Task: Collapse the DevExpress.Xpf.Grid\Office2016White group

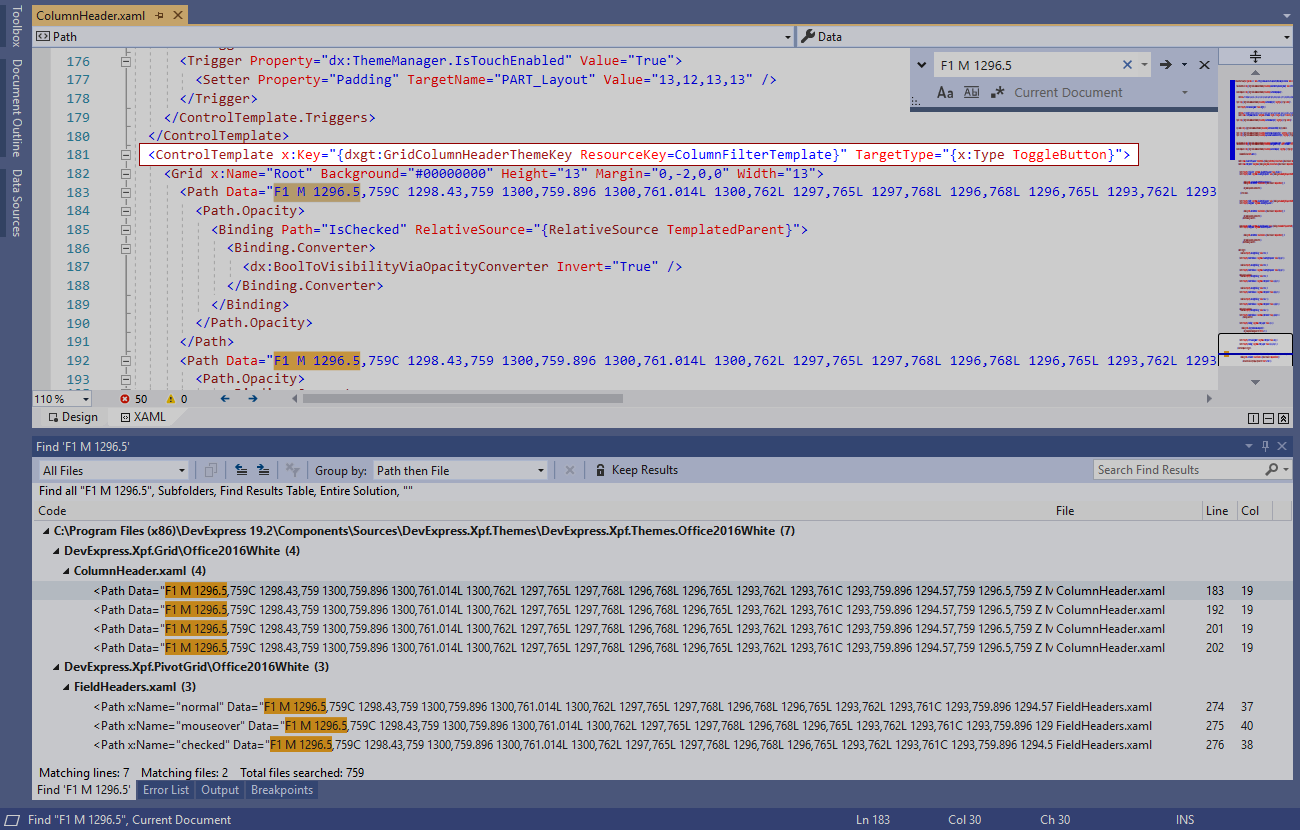Action: tap(55, 551)
